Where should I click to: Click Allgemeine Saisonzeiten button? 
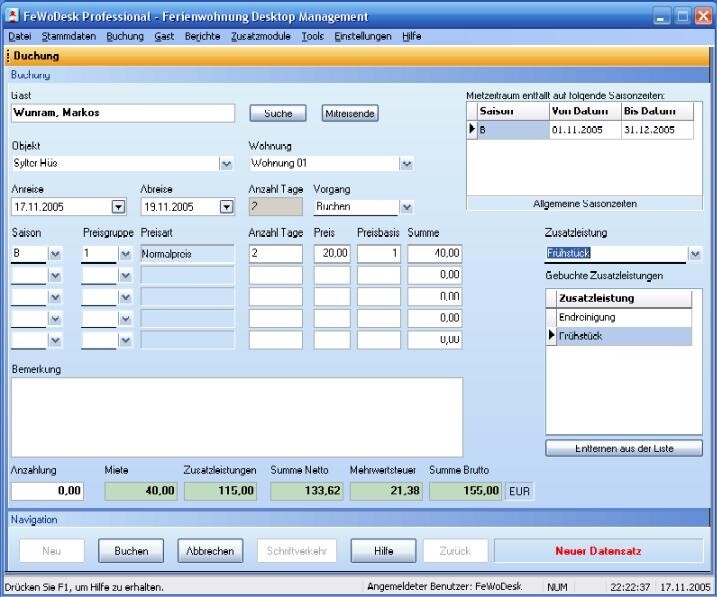(585, 203)
